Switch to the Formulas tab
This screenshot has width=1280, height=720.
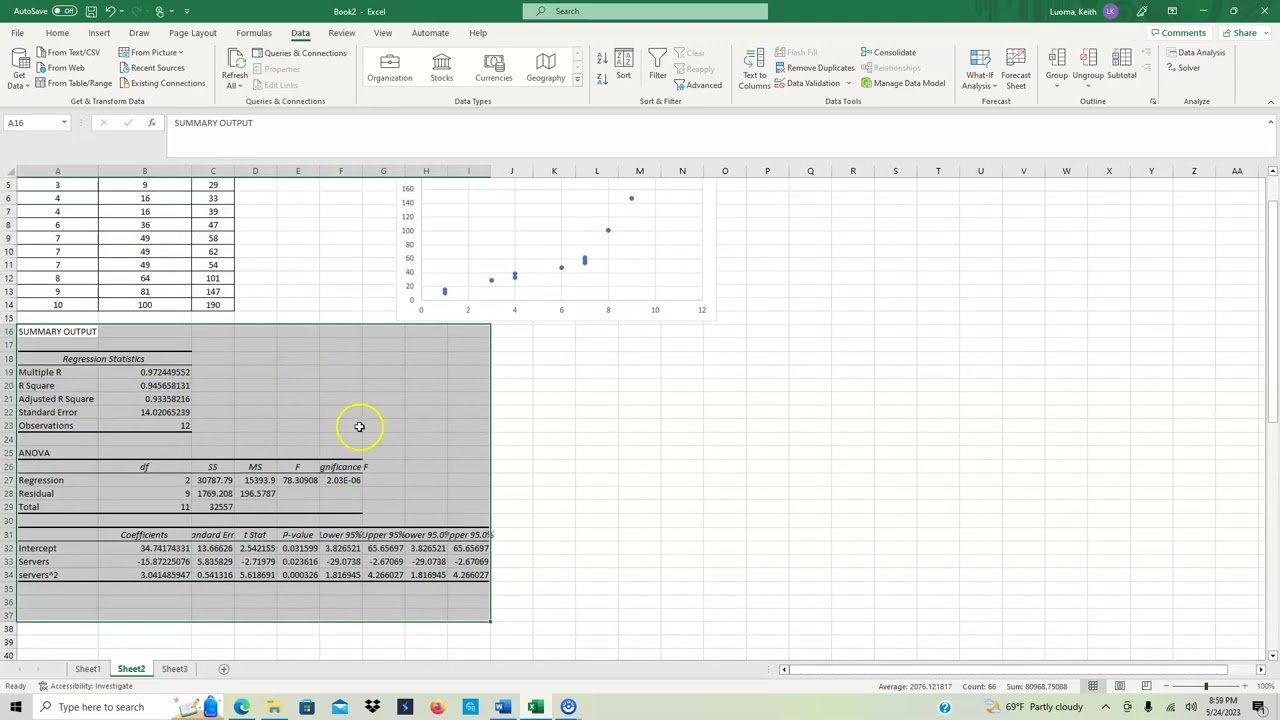[254, 33]
